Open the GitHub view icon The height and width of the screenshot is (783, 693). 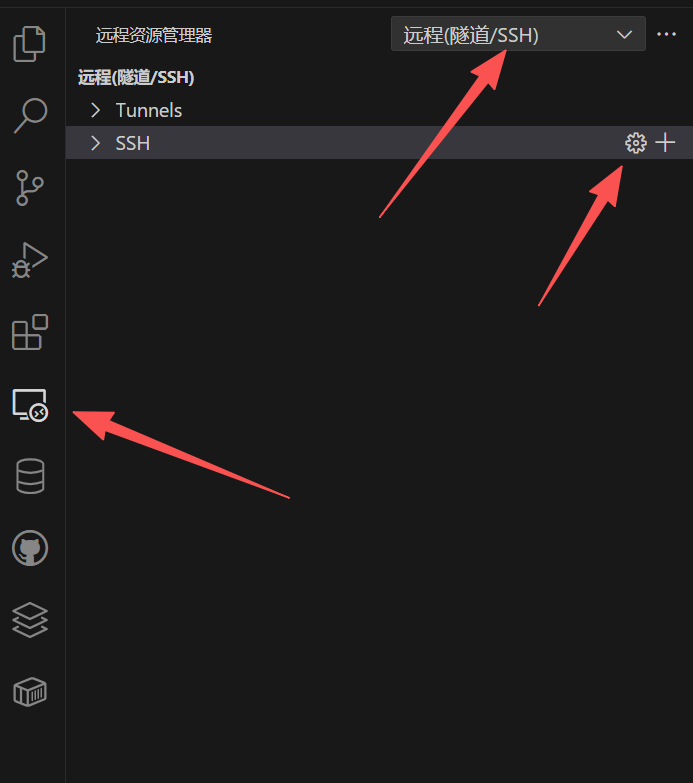point(30,548)
